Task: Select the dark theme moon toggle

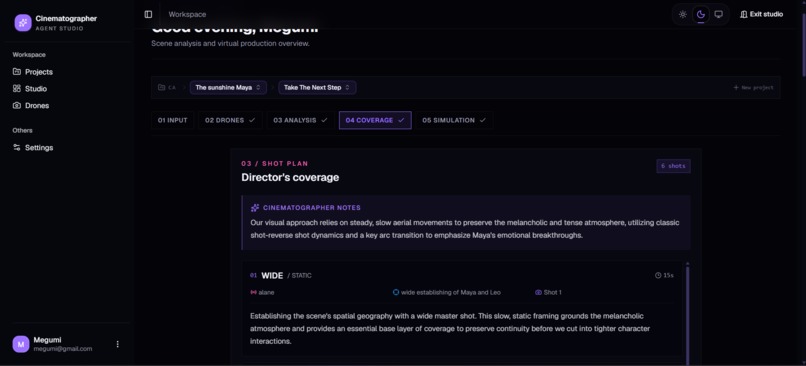Action: click(x=701, y=14)
